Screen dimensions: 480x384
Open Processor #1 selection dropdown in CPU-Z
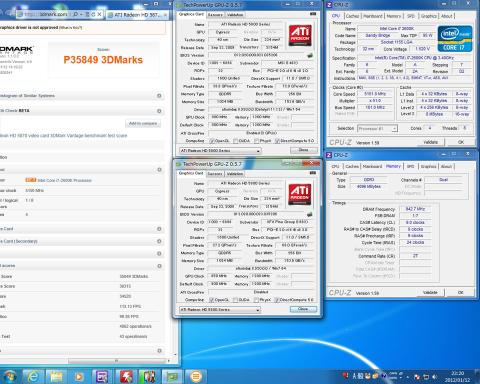377,128
